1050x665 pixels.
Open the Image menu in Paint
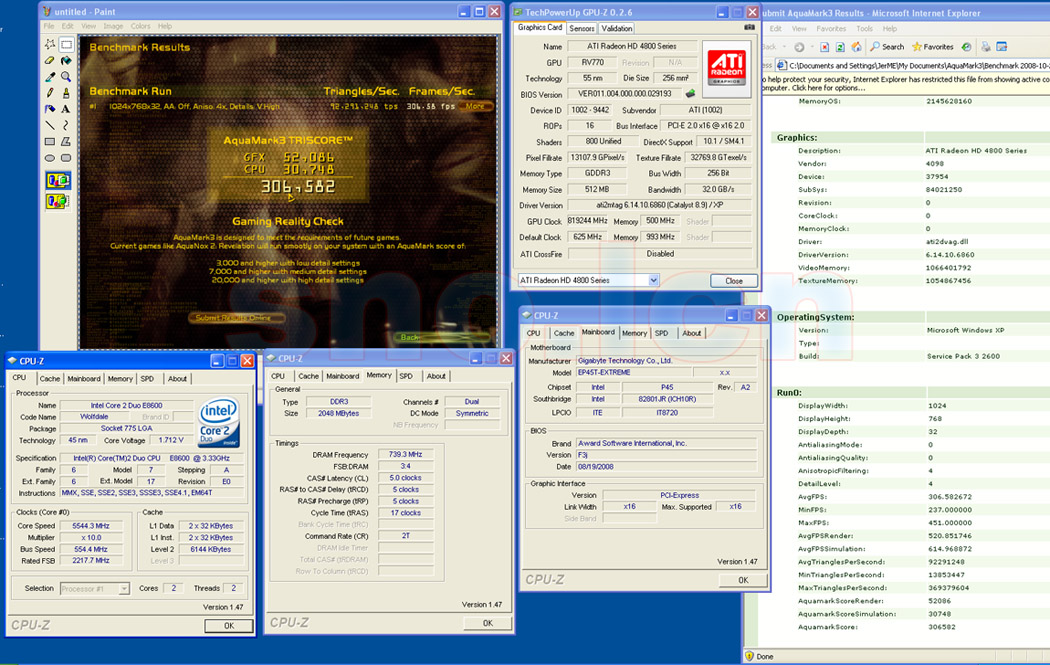coord(113,26)
